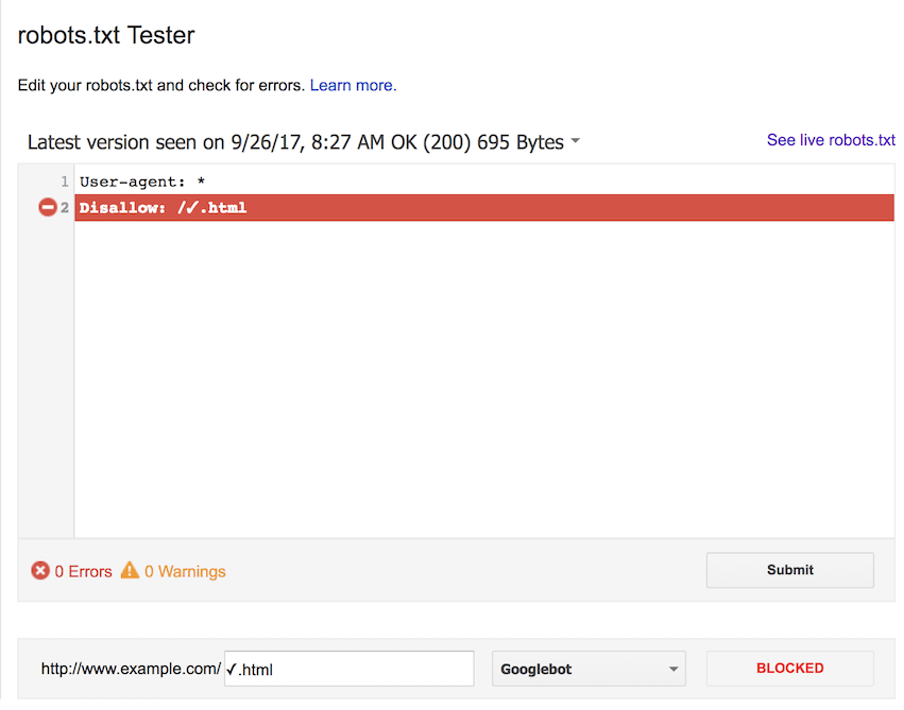Open the See live robots.txt link

click(831, 140)
